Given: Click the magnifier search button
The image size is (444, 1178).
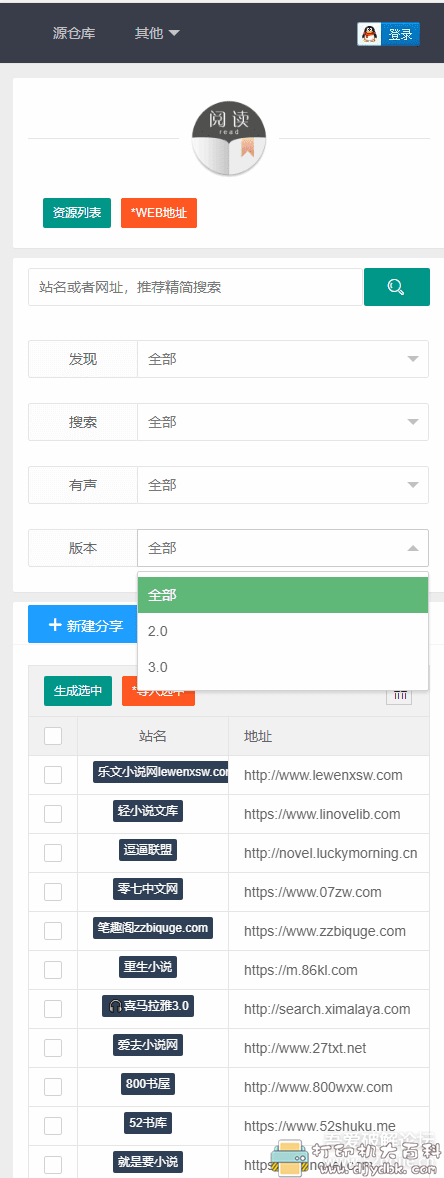Looking at the screenshot, I should coord(397,287).
